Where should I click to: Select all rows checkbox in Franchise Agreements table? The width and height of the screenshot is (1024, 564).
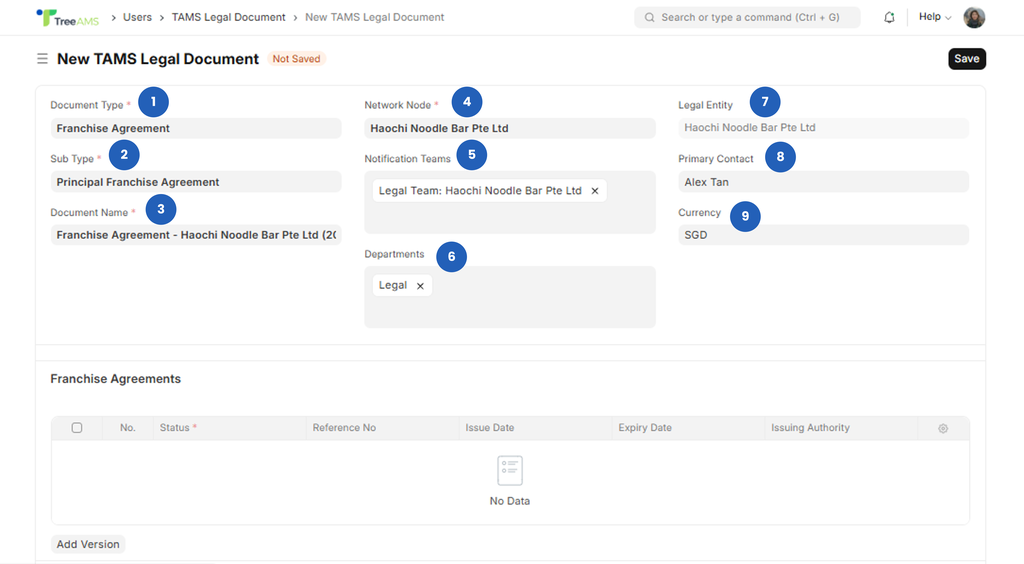(x=77, y=428)
